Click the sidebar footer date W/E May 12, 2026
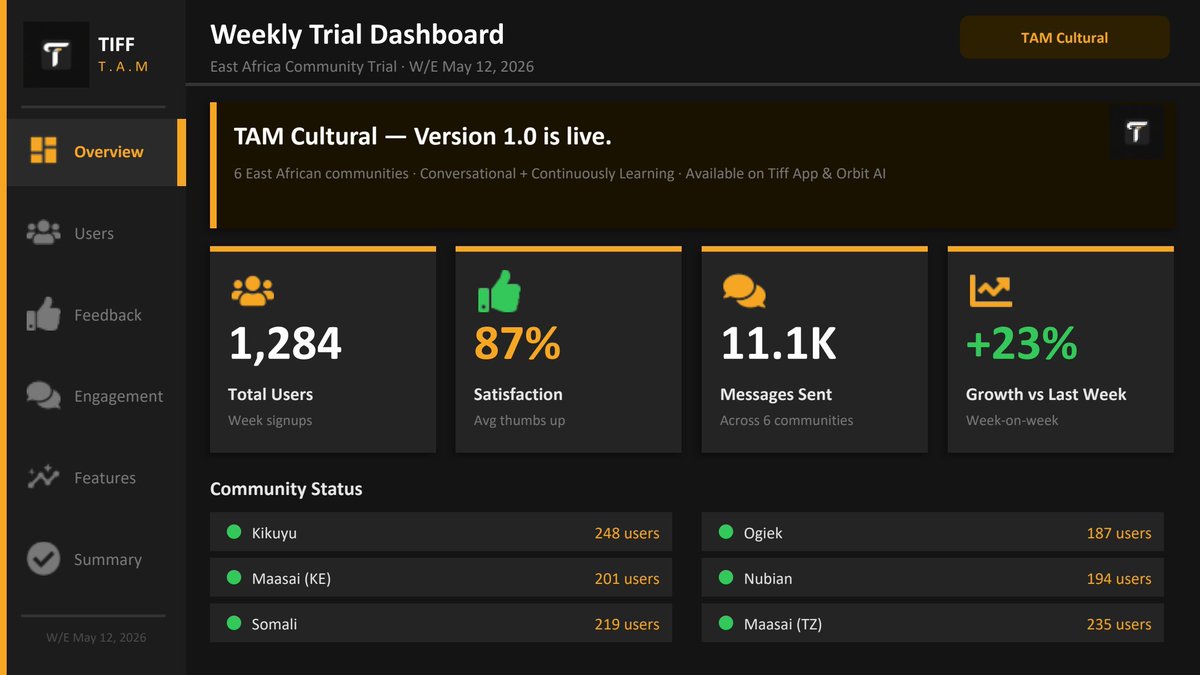Image resolution: width=1200 pixels, height=675 pixels. (x=96, y=637)
